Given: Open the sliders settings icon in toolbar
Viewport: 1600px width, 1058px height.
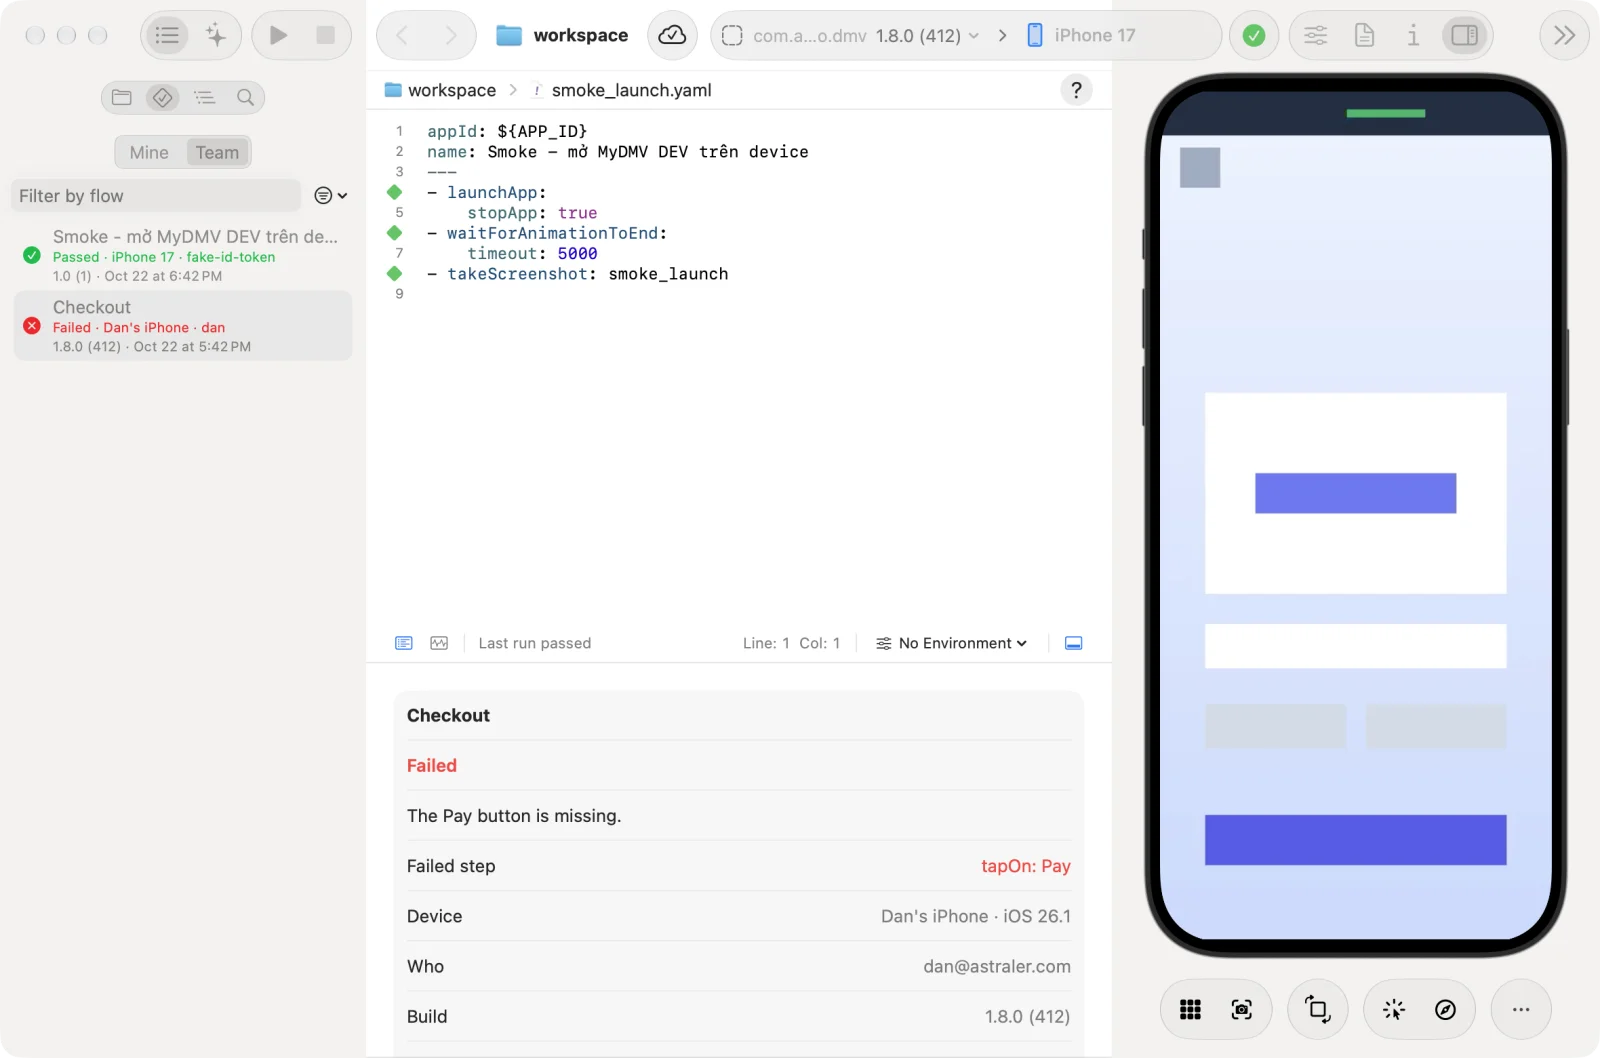Looking at the screenshot, I should pyautogui.click(x=1316, y=36).
